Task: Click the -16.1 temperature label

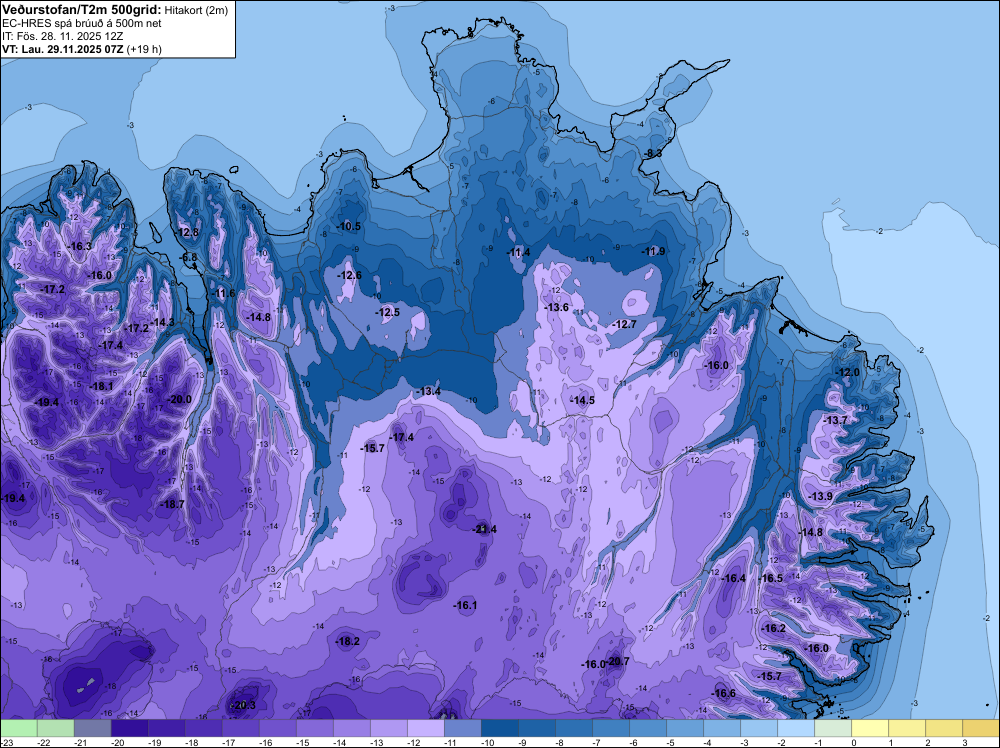Action: pyautogui.click(x=465, y=605)
